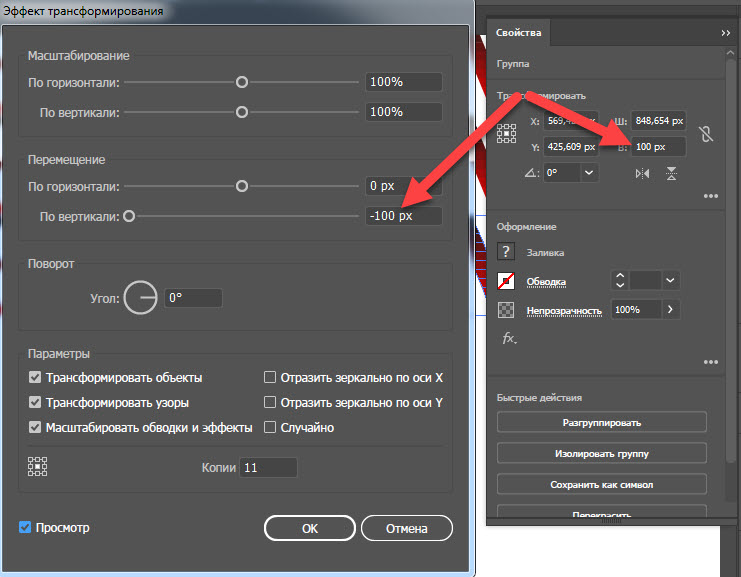The image size is (741, 577).
Task: Click the reference point grid in Transform dialog
Action: pyautogui.click(x=37, y=466)
